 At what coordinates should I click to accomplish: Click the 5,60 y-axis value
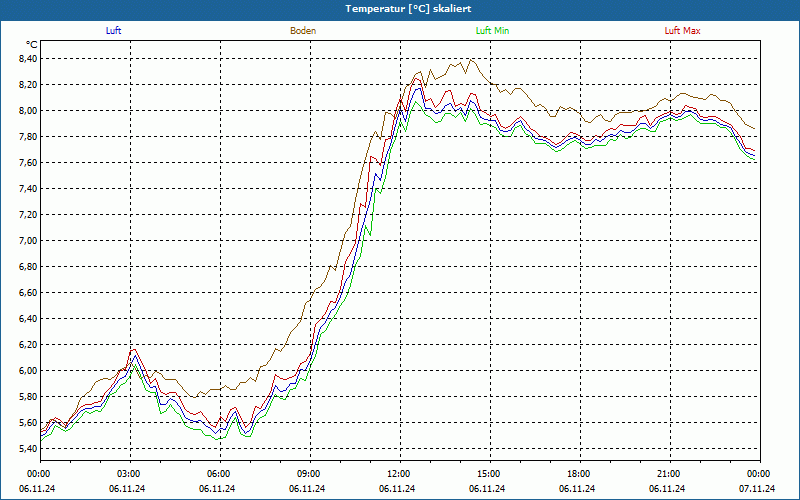click(x=29, y=423)
